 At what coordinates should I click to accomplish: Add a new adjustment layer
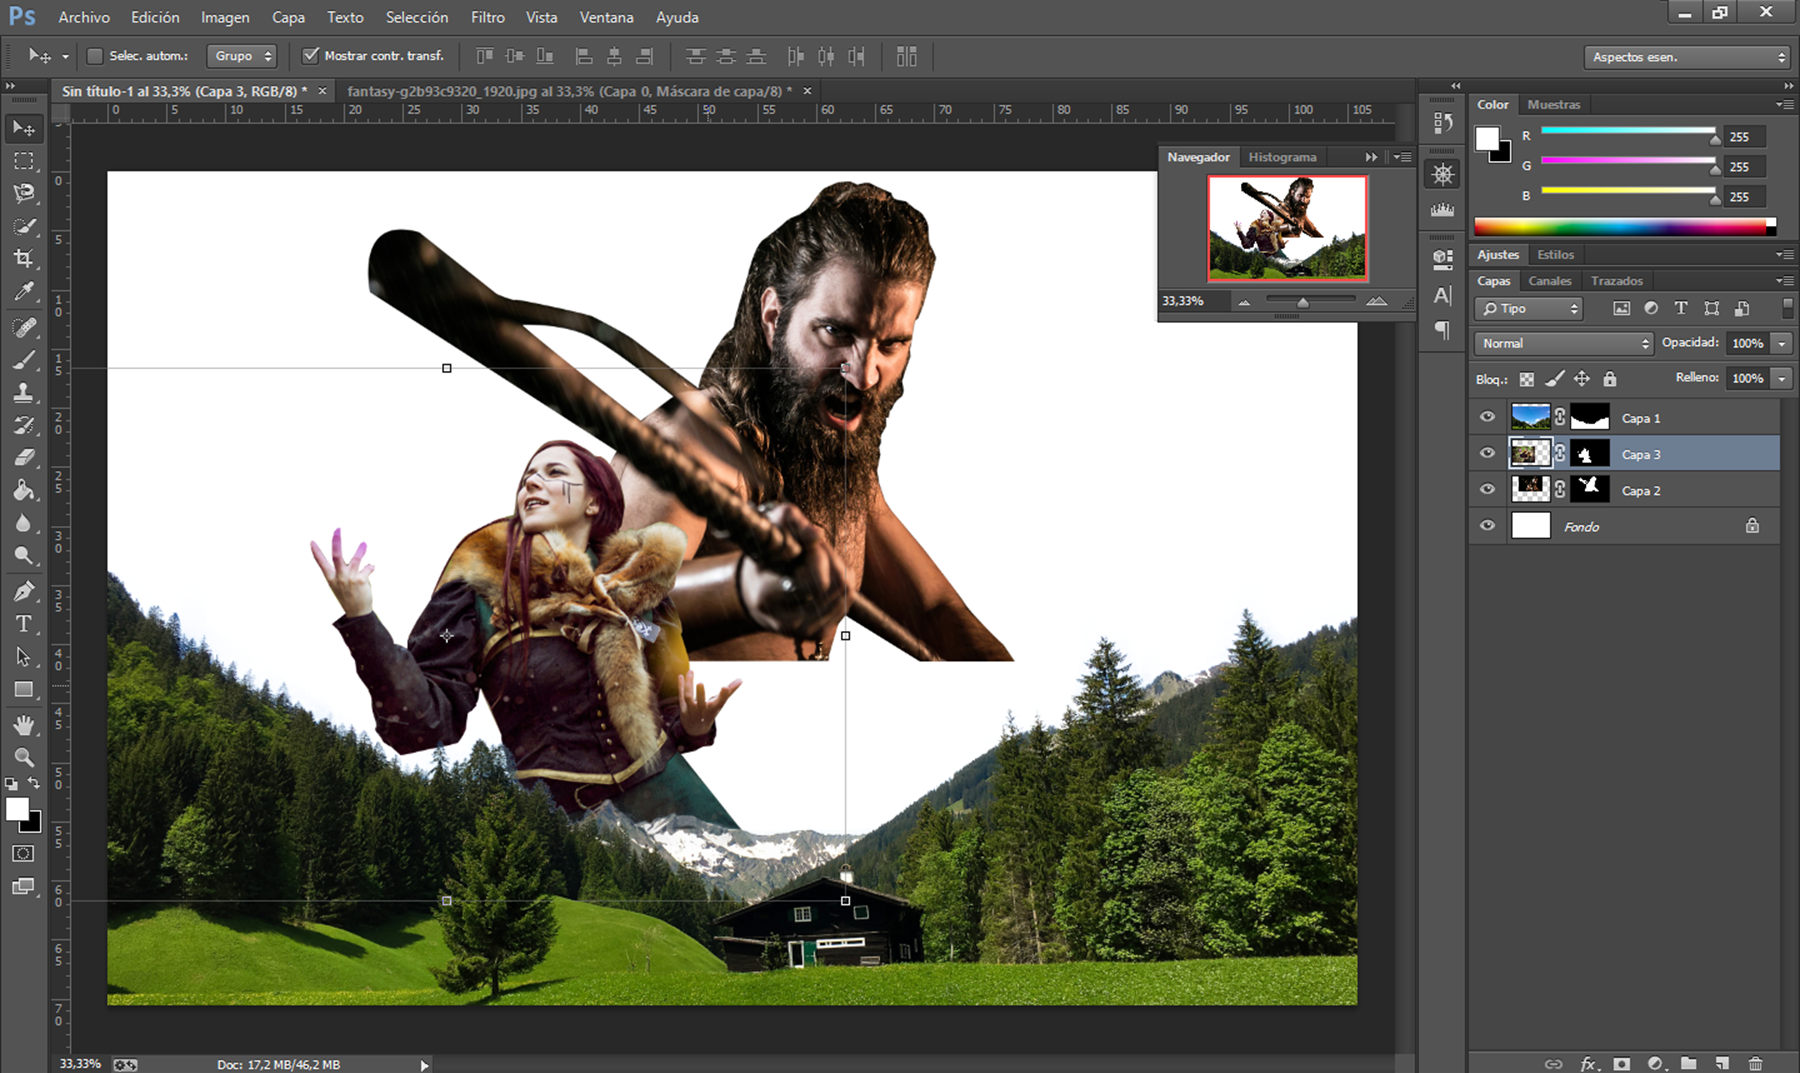(x=1656, y=1063)
